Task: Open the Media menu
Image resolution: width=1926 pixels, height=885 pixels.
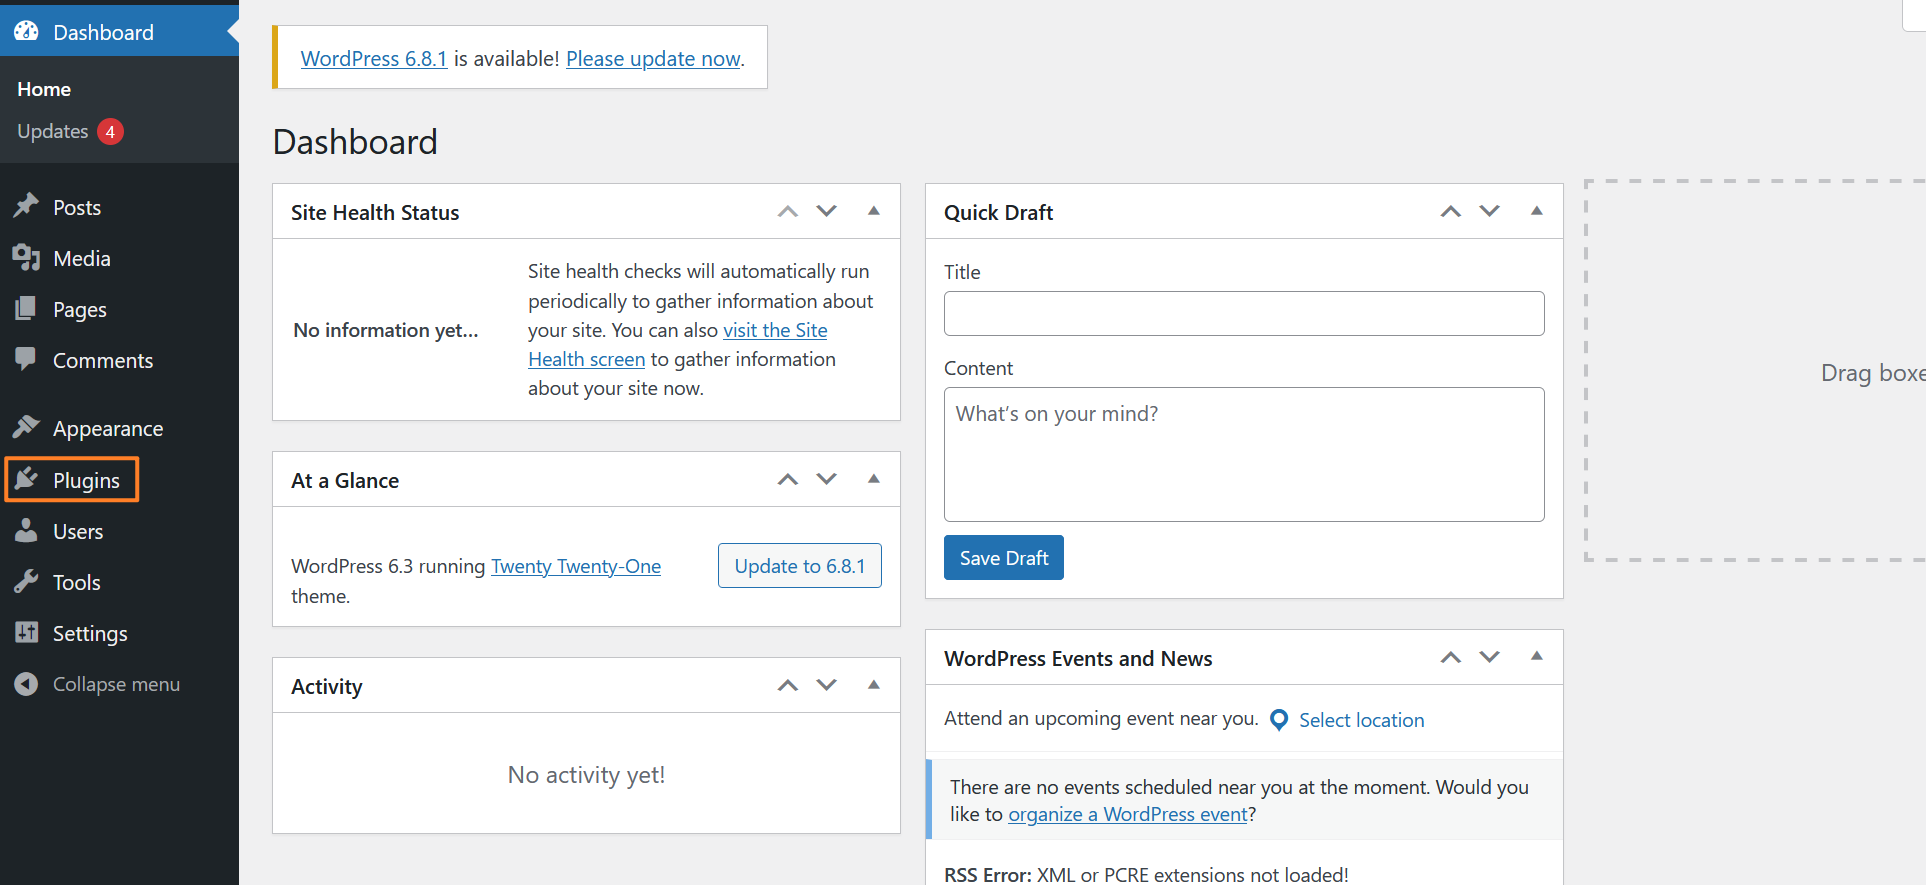Action: coord(119,258)
